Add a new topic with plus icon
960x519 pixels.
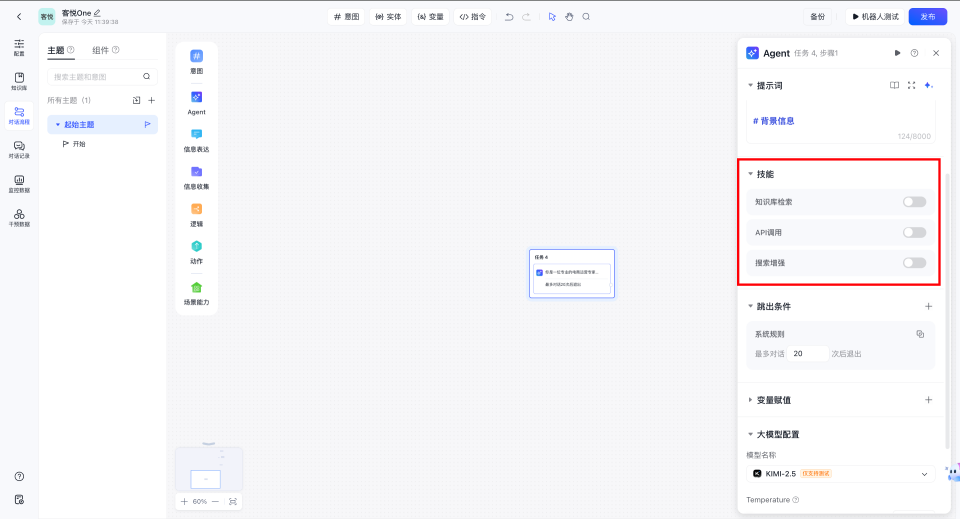pyautogui.click(x=152, y=100)
